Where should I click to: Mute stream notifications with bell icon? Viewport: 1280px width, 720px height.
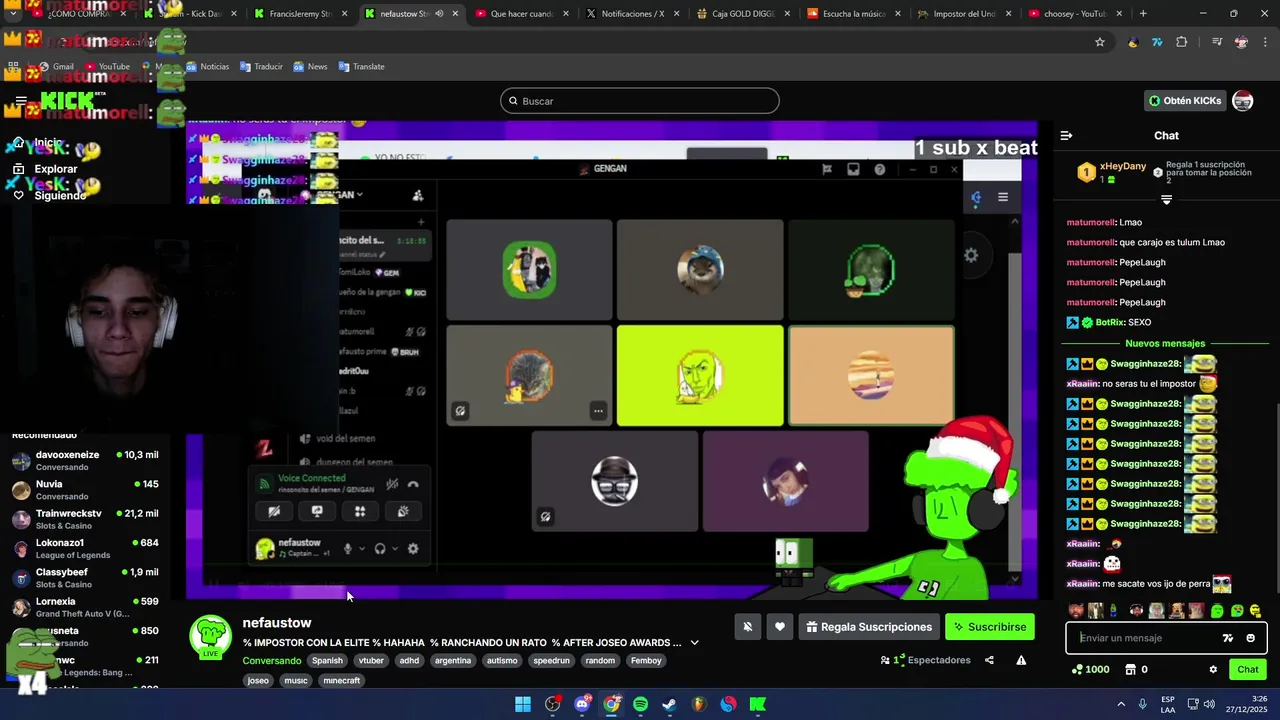(747, 627)
